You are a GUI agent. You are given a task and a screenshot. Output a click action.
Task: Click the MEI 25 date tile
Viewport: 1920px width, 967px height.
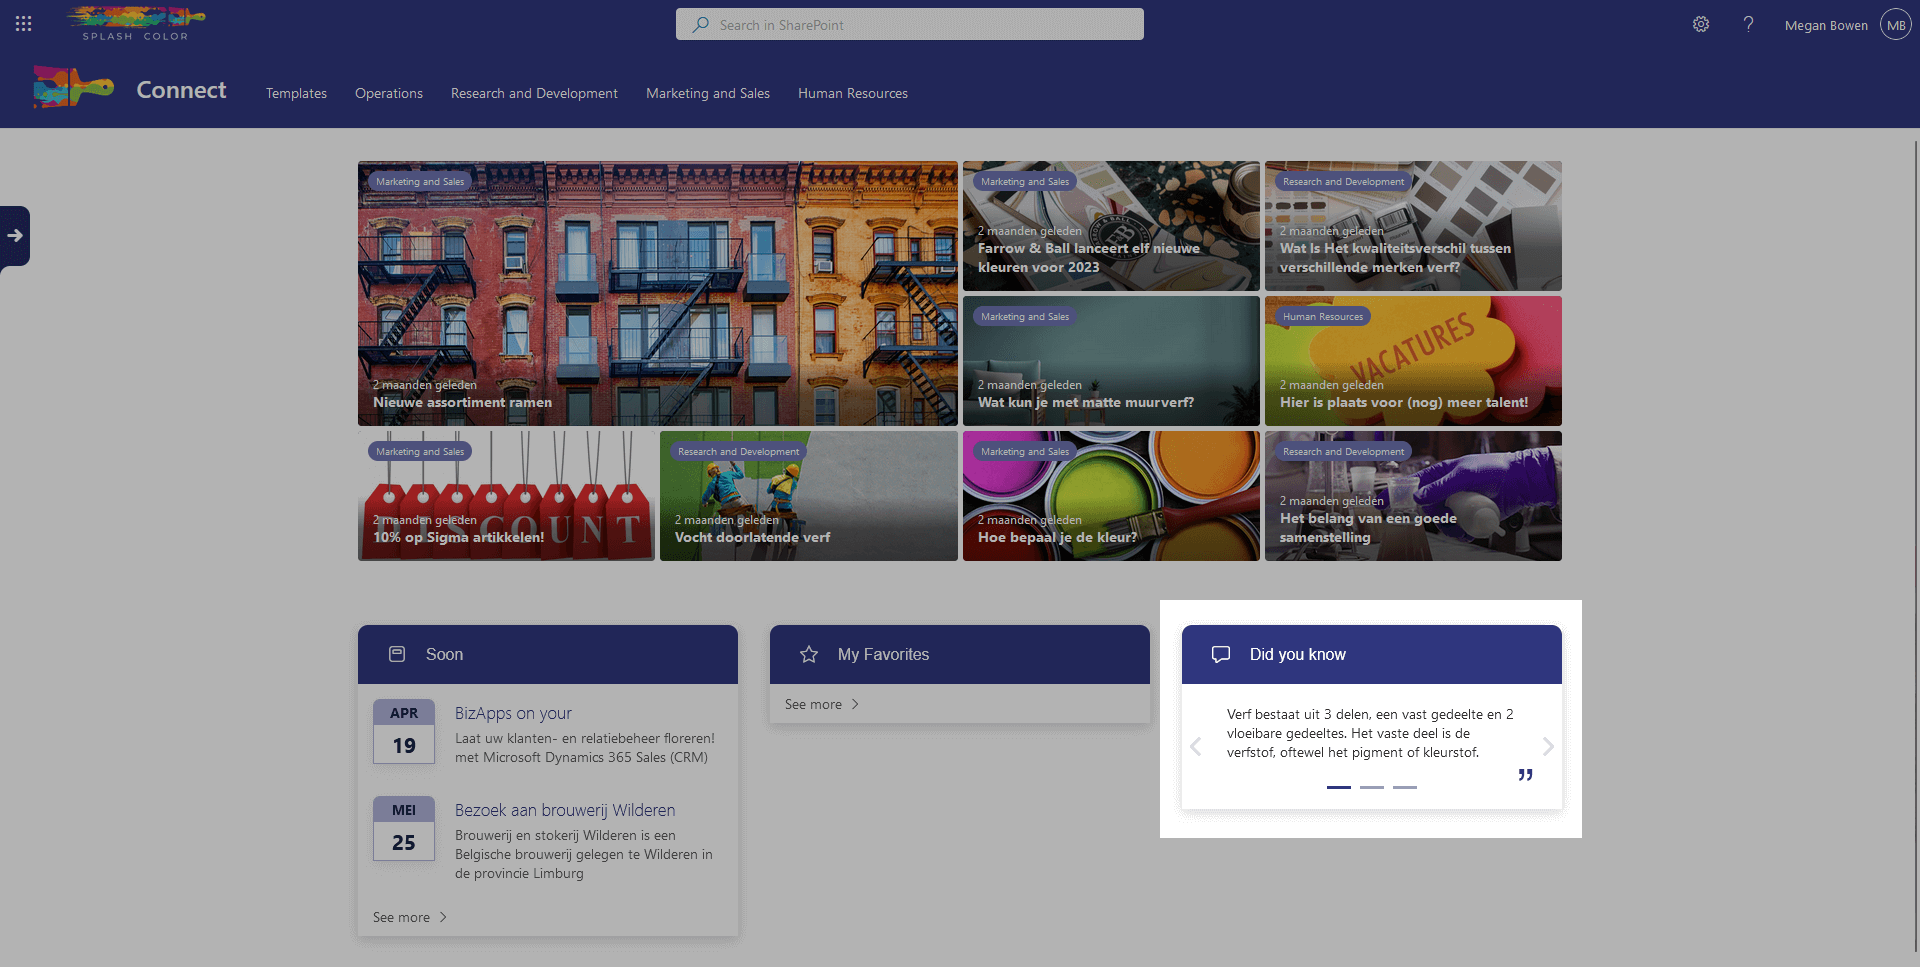click(x=404, y=828)
